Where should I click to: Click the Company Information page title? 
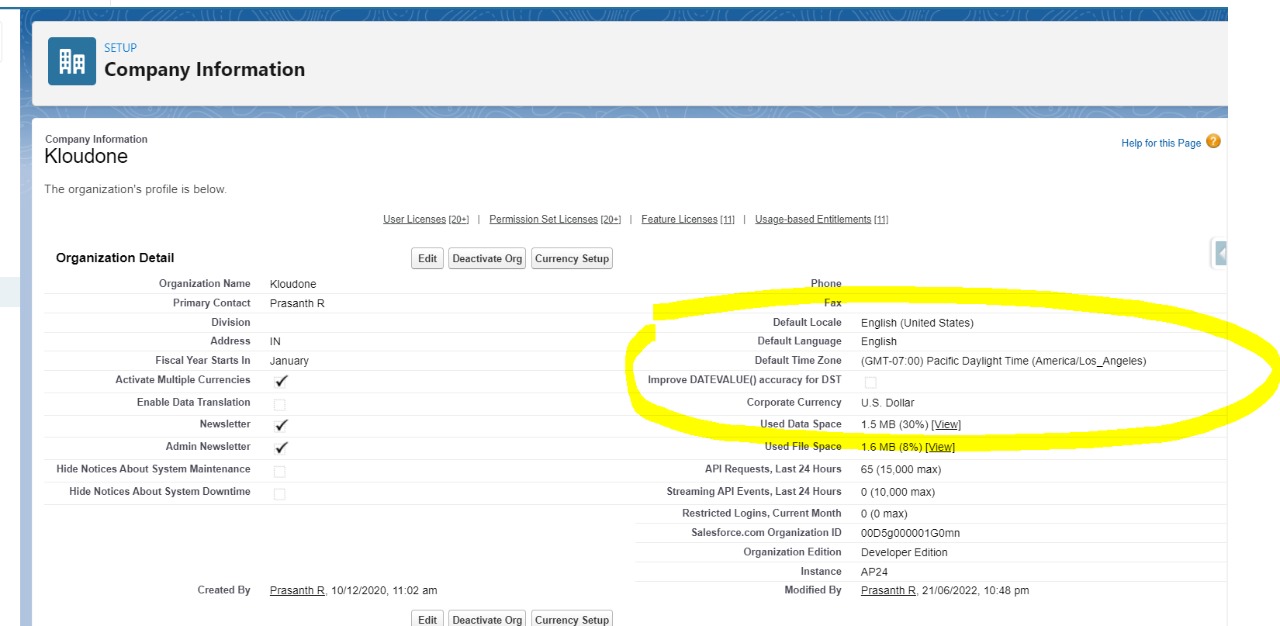204,69
